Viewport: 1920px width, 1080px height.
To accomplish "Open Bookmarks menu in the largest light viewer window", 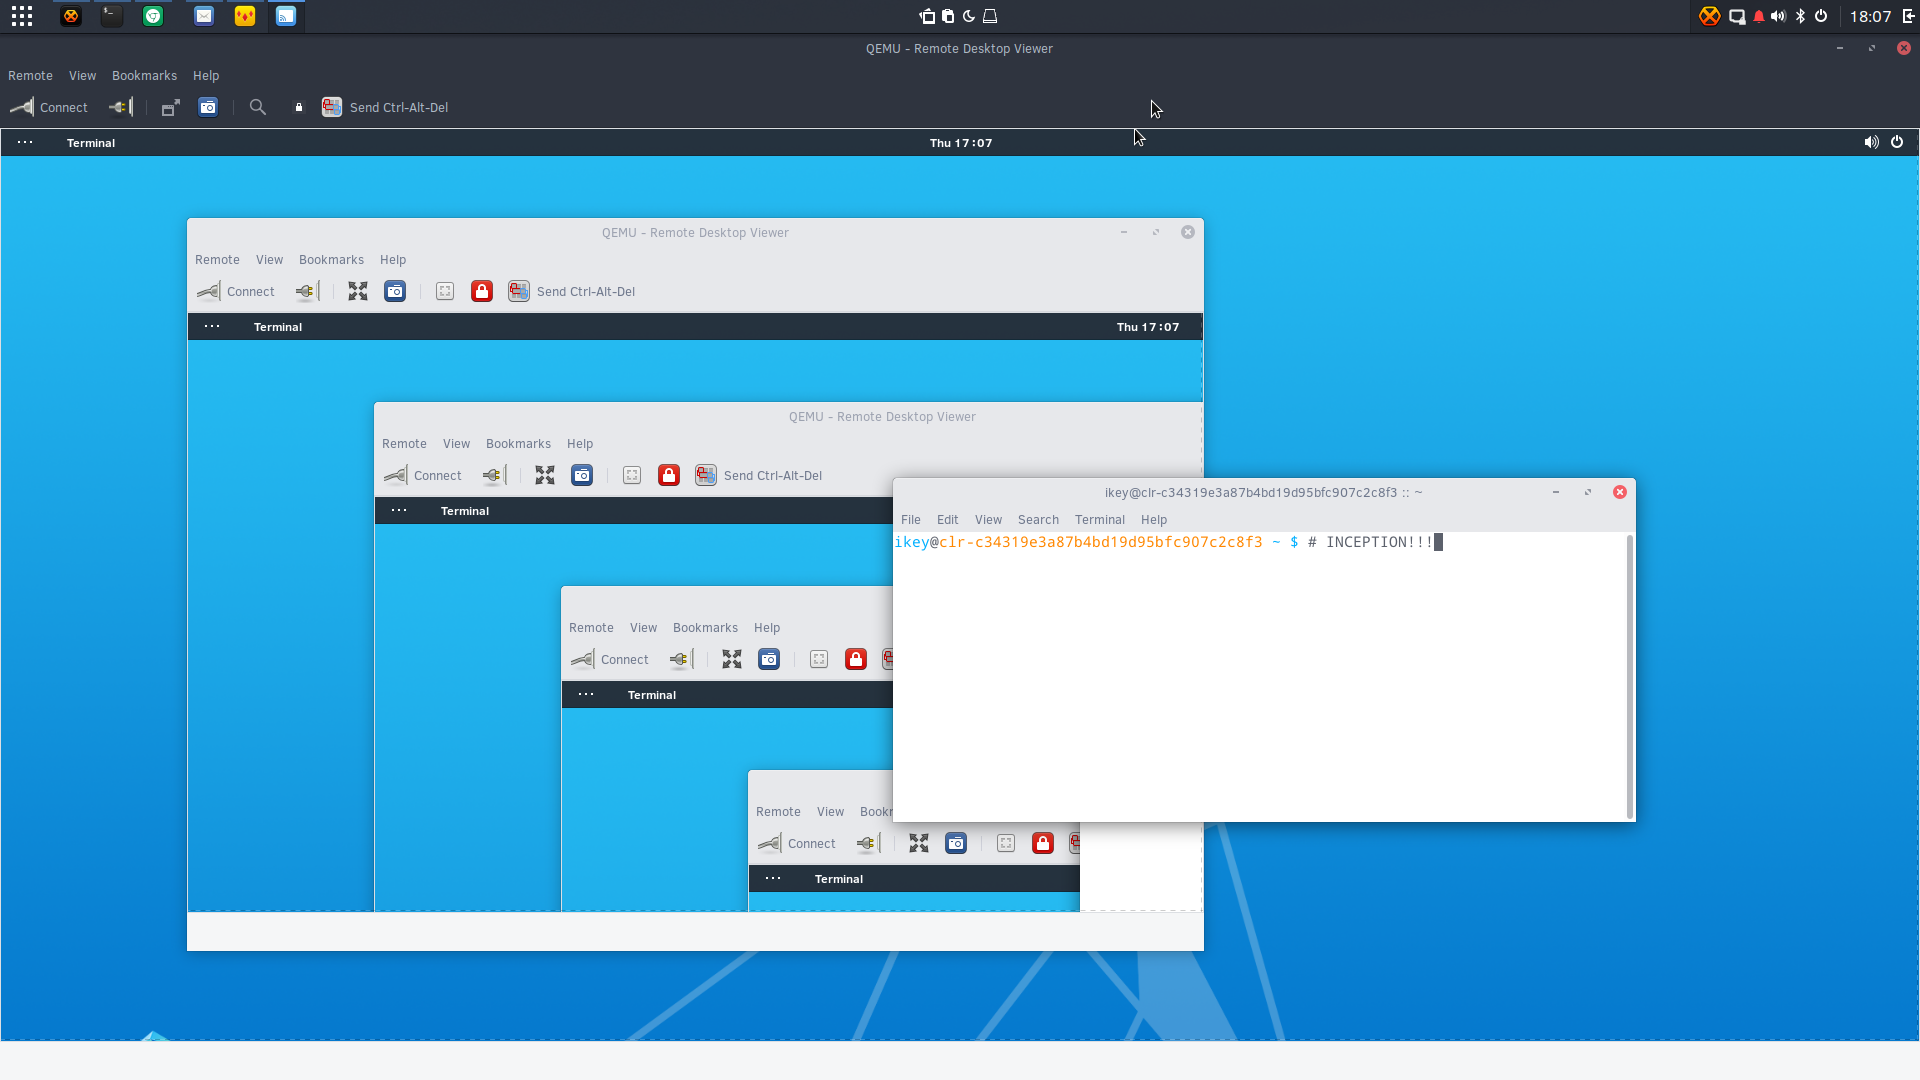I will click(x=331, y=260).
